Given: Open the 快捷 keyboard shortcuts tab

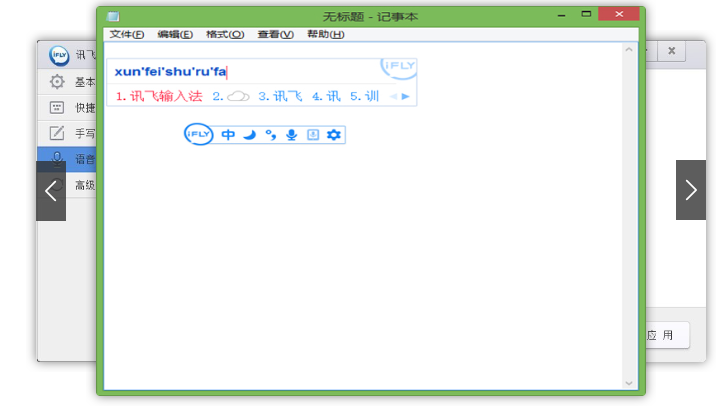Looking at the screenshot, I should (67, 108).
